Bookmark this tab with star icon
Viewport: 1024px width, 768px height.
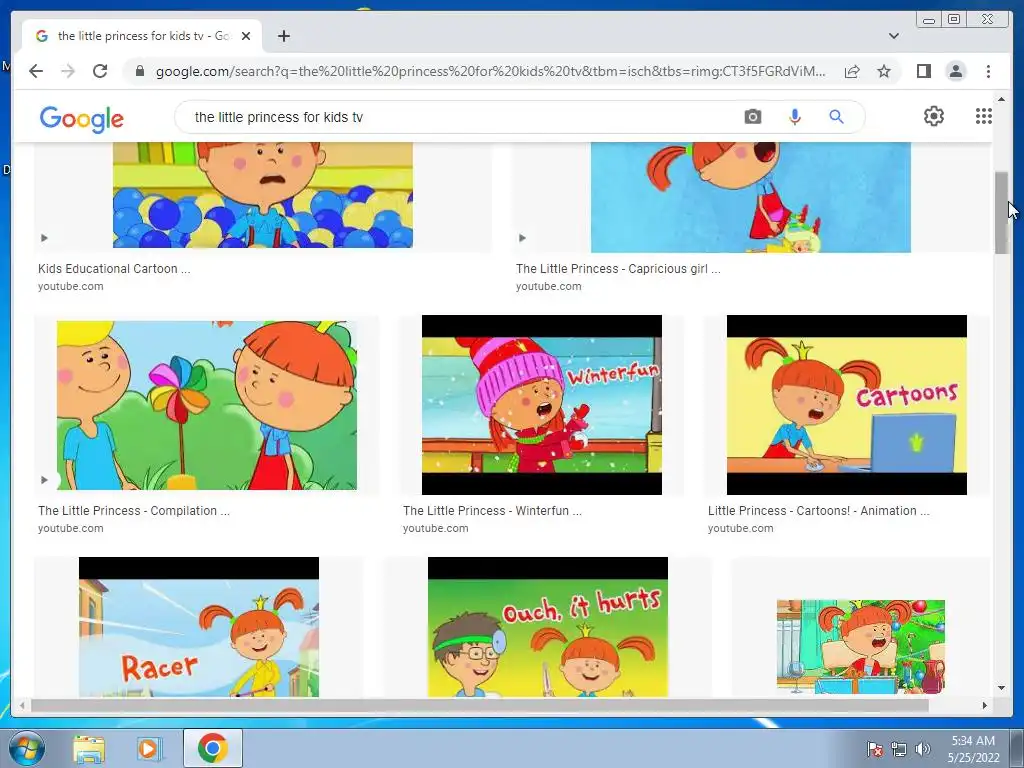point(884,71)
